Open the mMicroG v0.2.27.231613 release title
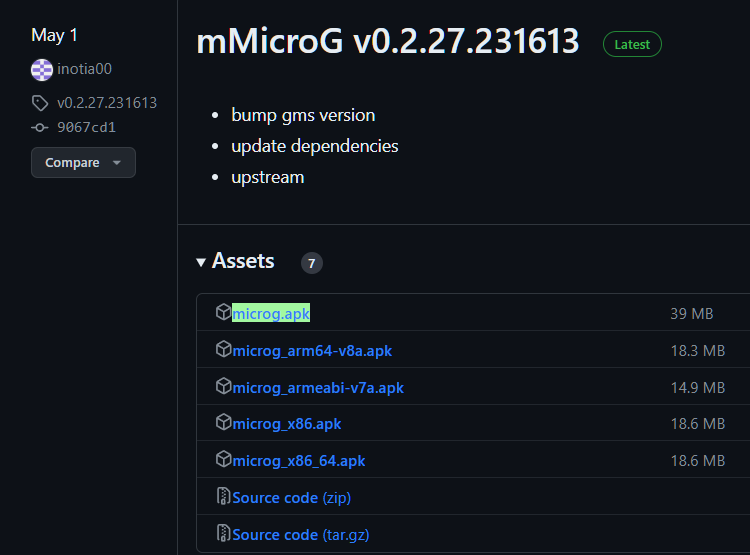Viewport: 750px width, 555px height. pyautogui.click(x=387, y=41)
